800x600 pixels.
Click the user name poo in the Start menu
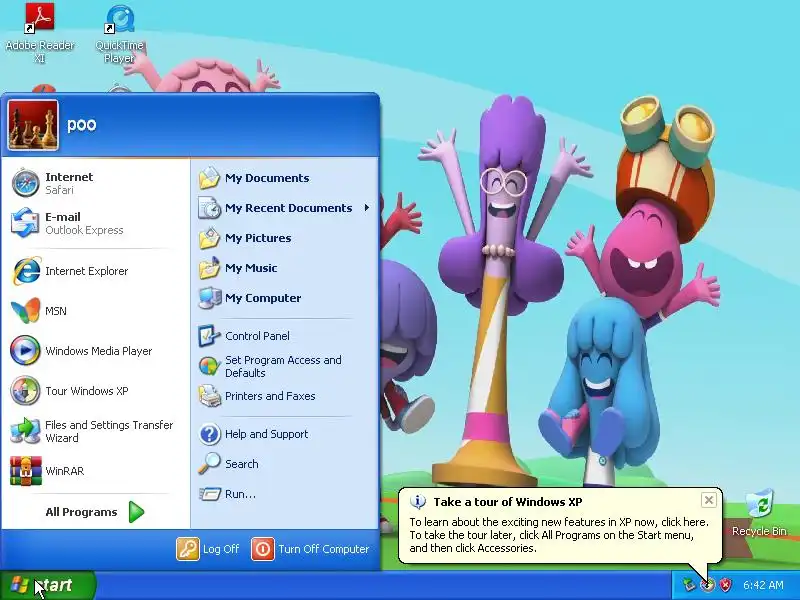coord(82,125)
